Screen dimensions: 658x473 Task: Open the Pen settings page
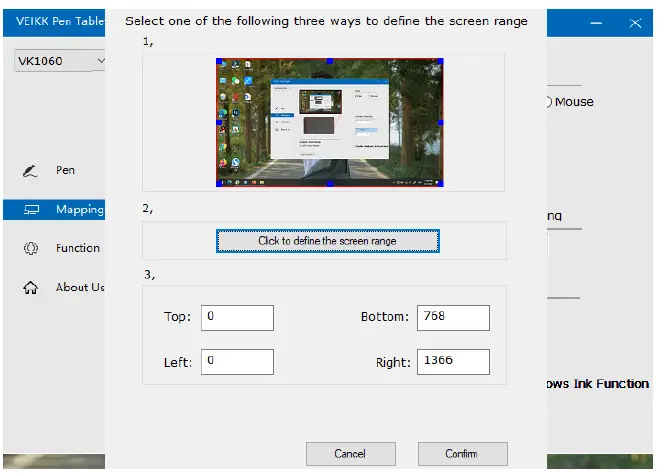pyautogui.click(x=65, y=170)
